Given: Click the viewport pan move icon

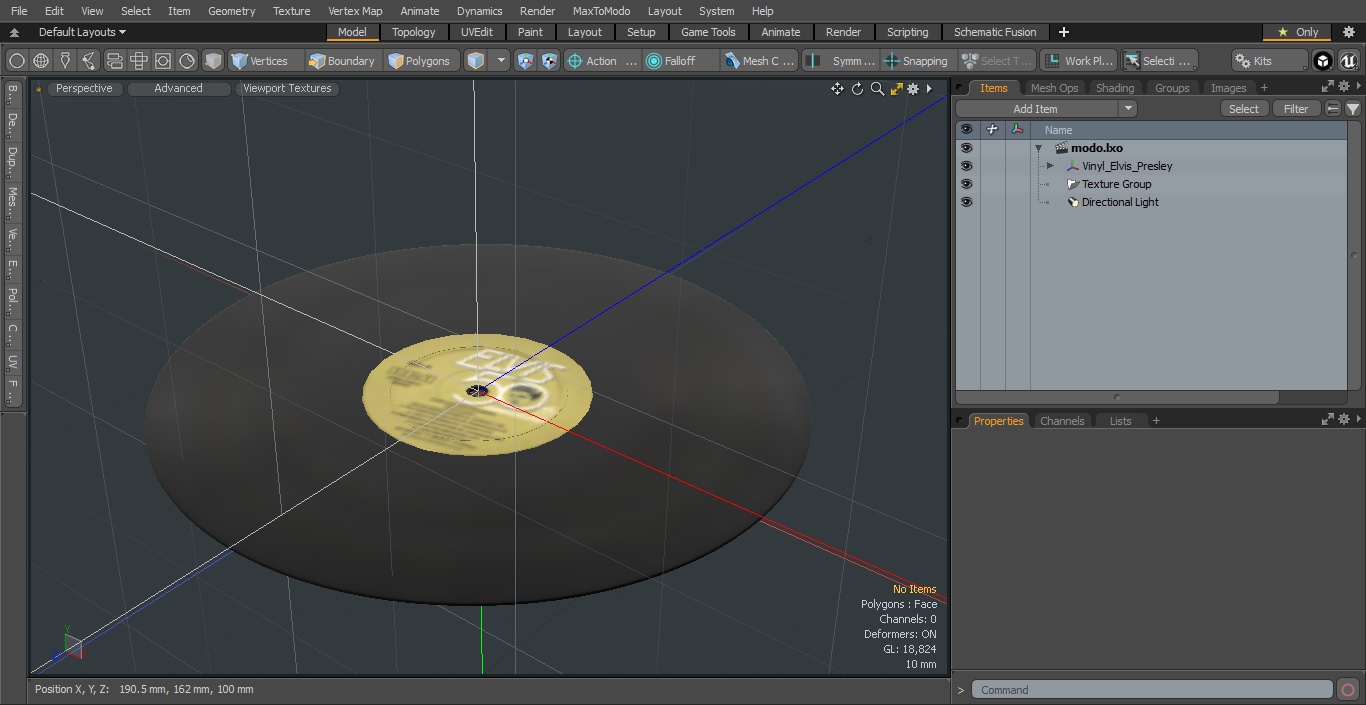Looking at the screenshot, I should [x=837, y=89].
